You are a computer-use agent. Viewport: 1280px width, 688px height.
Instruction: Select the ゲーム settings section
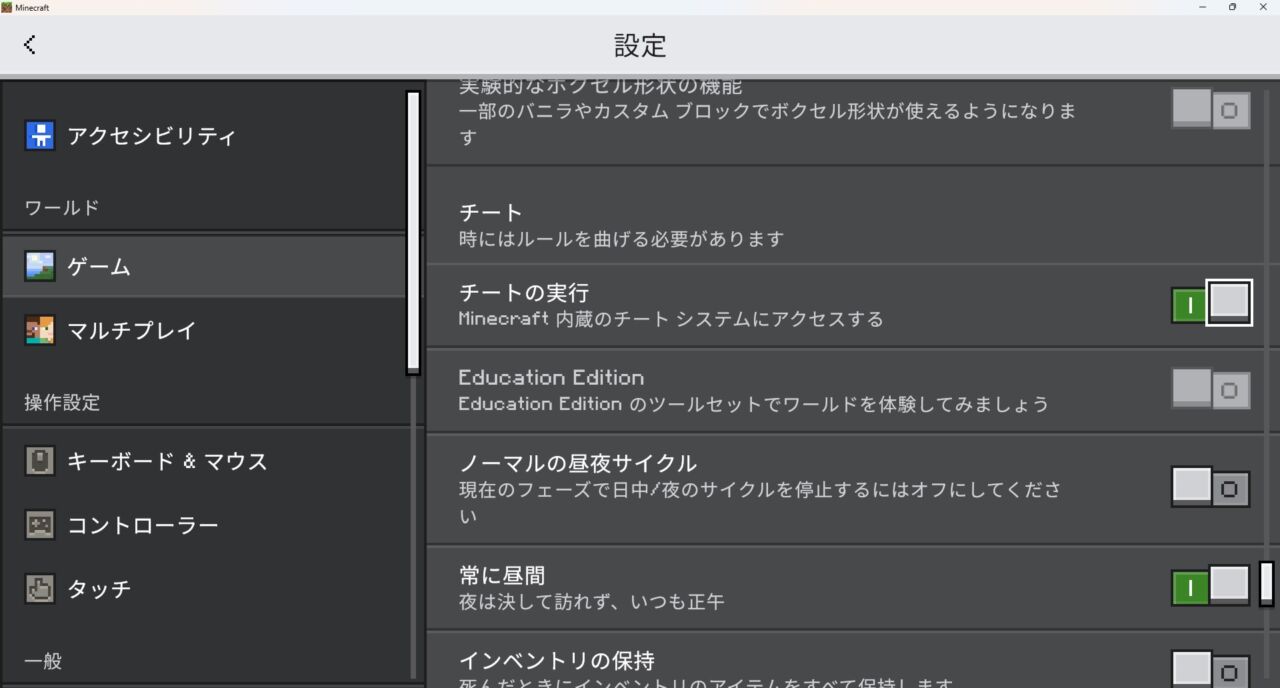[x=204, y=267]
